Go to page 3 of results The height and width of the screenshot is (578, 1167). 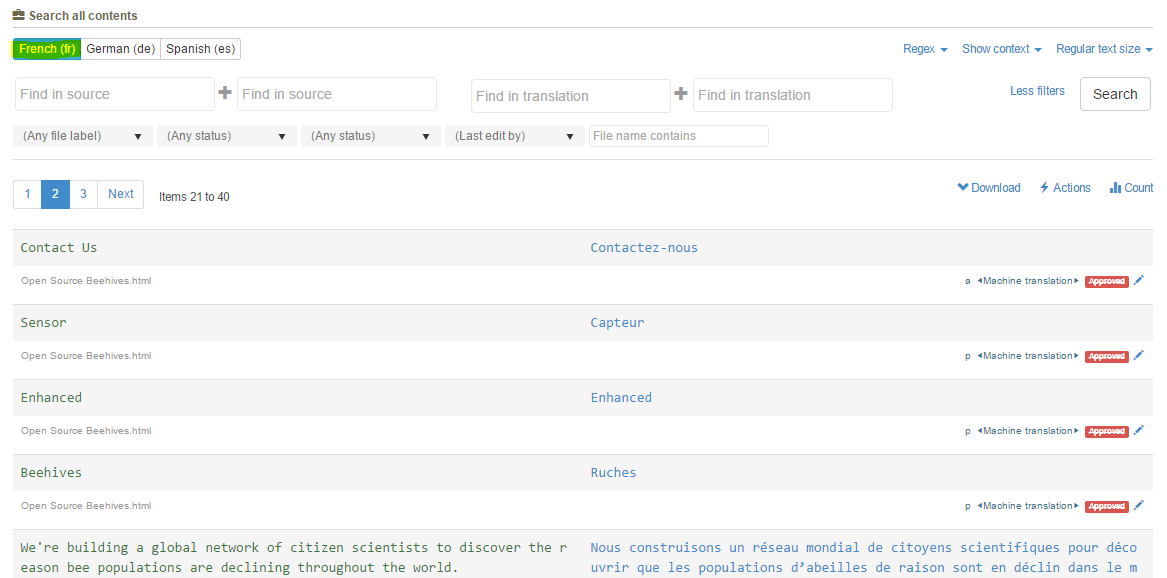point(83,194)
